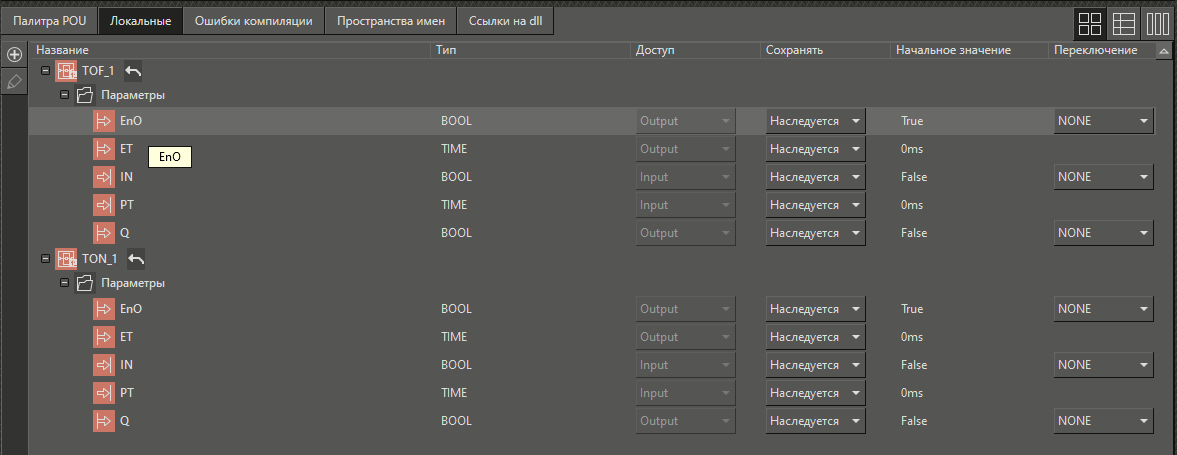The image size is (1177, 455).
Task: Click the output icon of TOF_1 EnO
Action: (104, 121)
